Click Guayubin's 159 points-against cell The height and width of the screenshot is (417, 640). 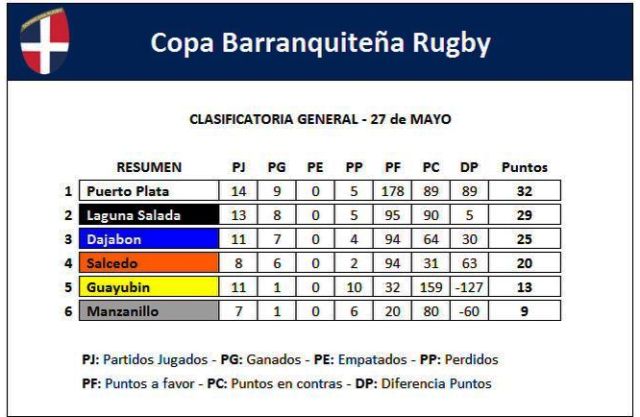(x=431, y=287)
